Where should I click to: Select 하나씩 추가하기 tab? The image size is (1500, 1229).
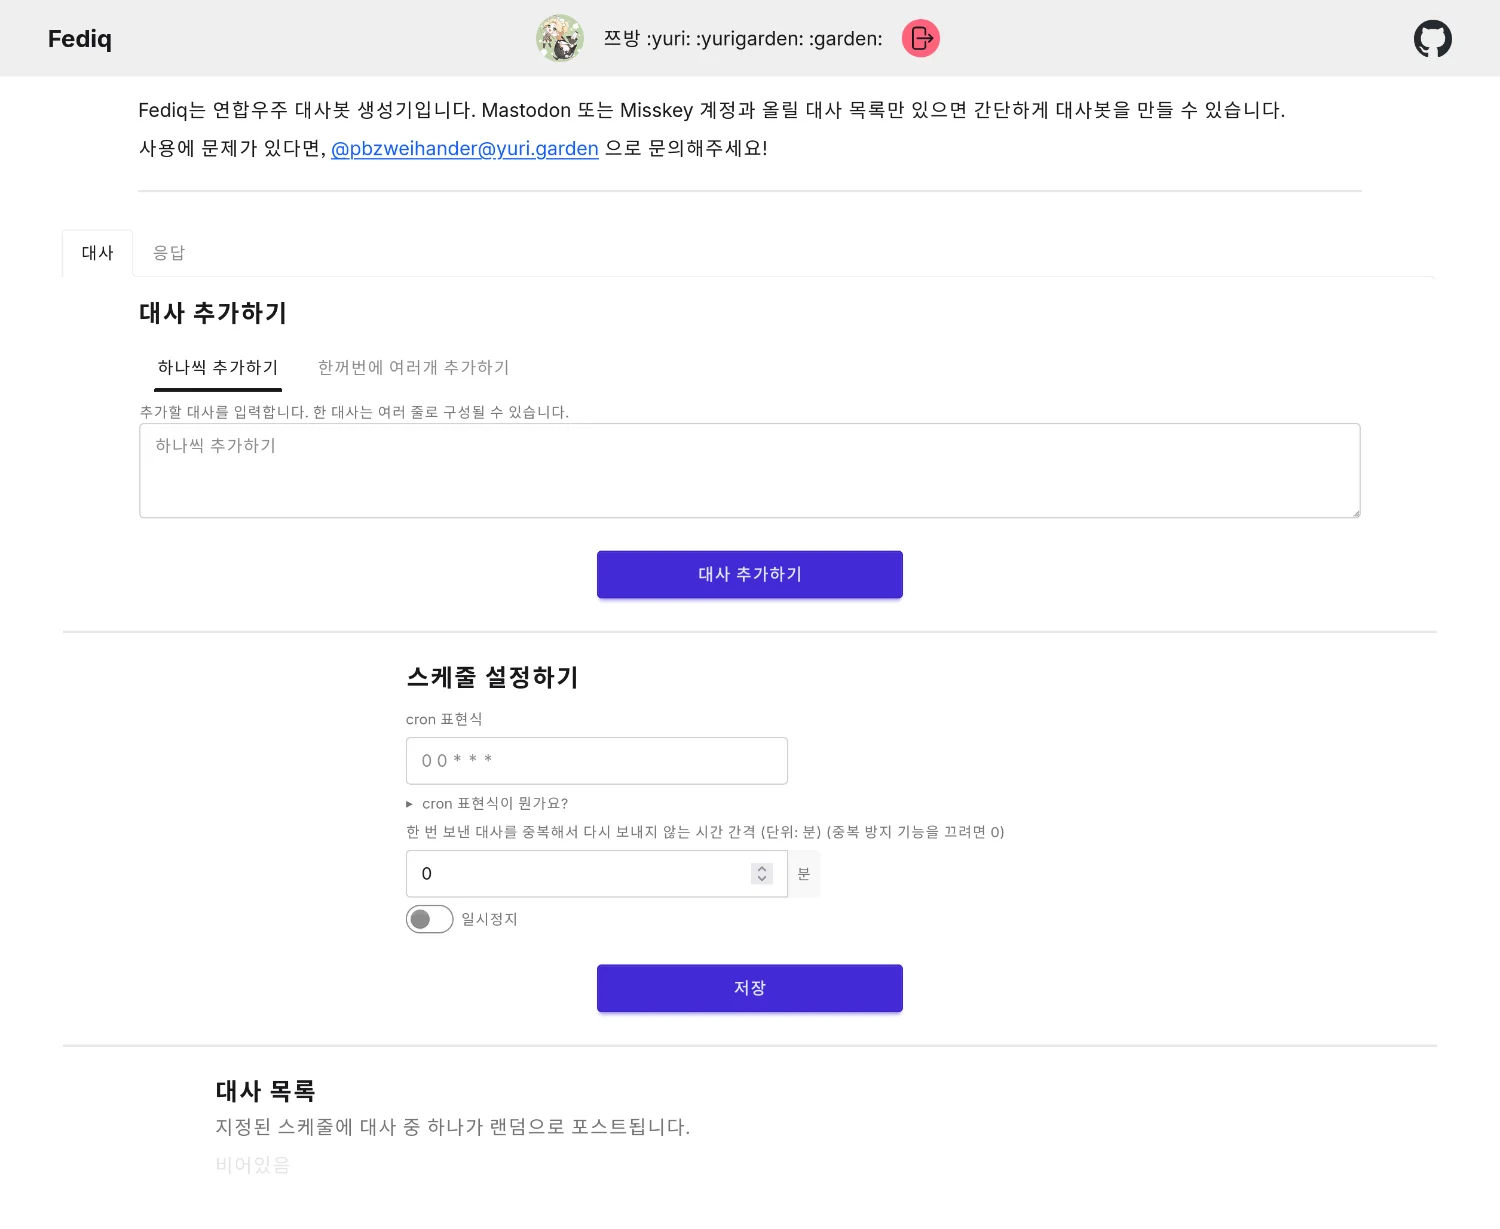[218, 367]
